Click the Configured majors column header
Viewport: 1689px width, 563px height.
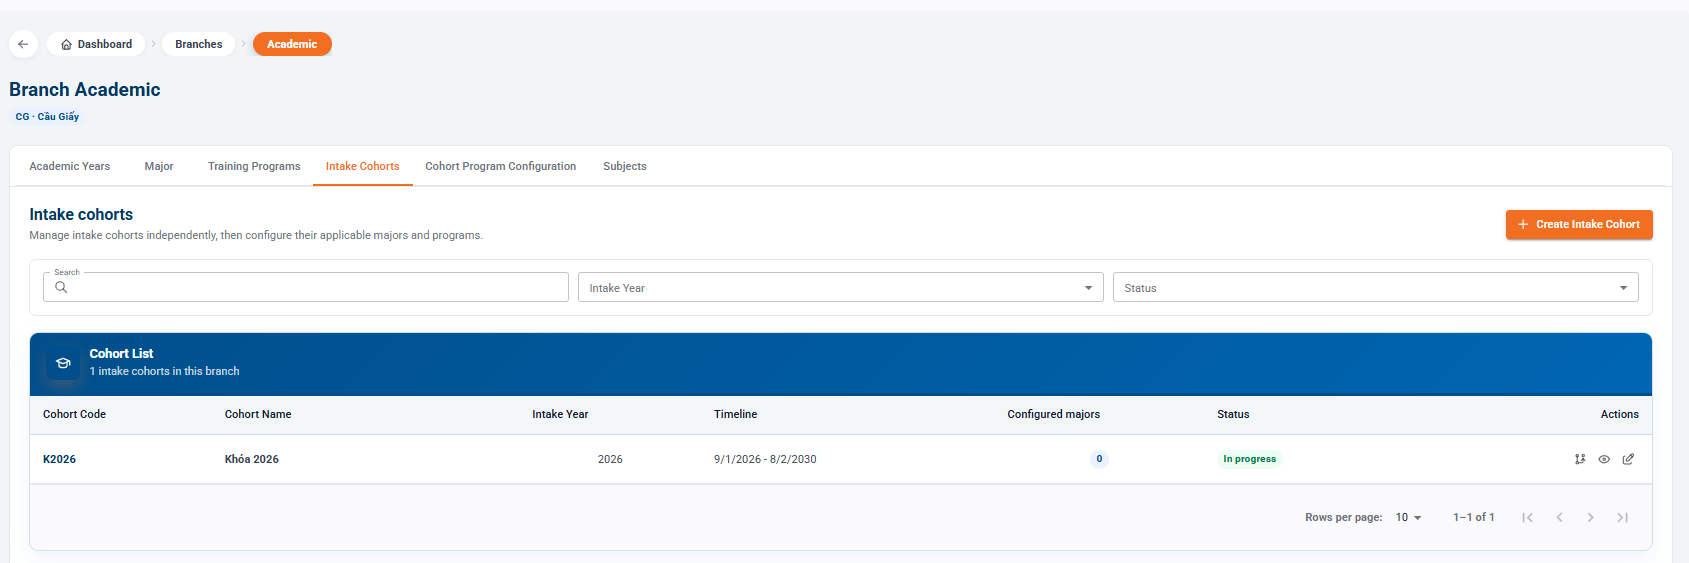click(x=1053, y=414)
